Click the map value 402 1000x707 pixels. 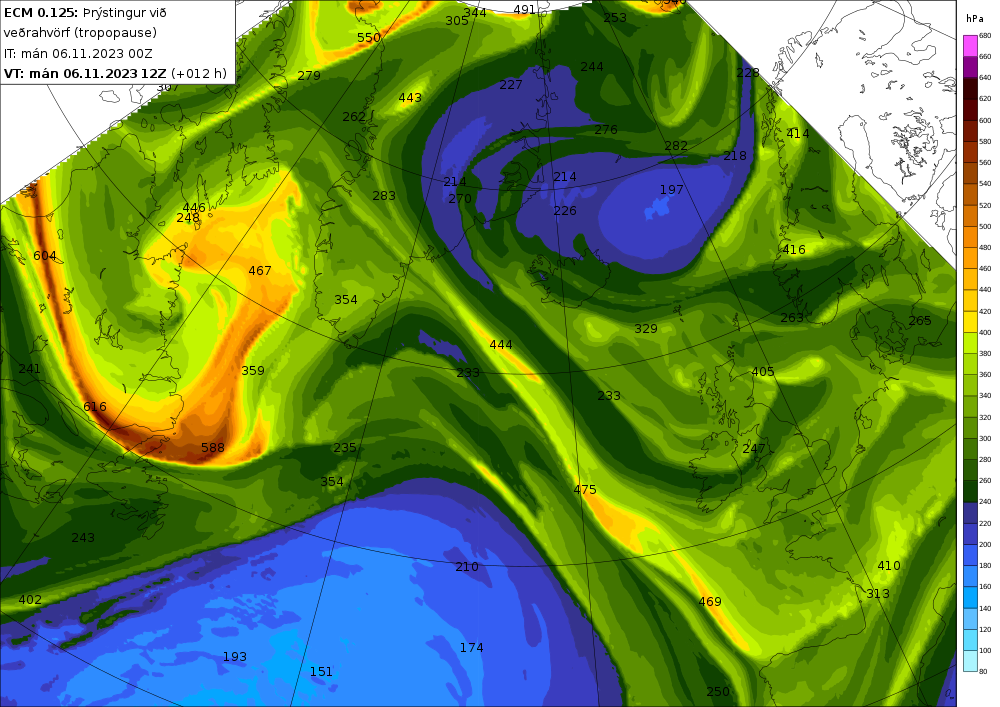click(x=30, y=600)
